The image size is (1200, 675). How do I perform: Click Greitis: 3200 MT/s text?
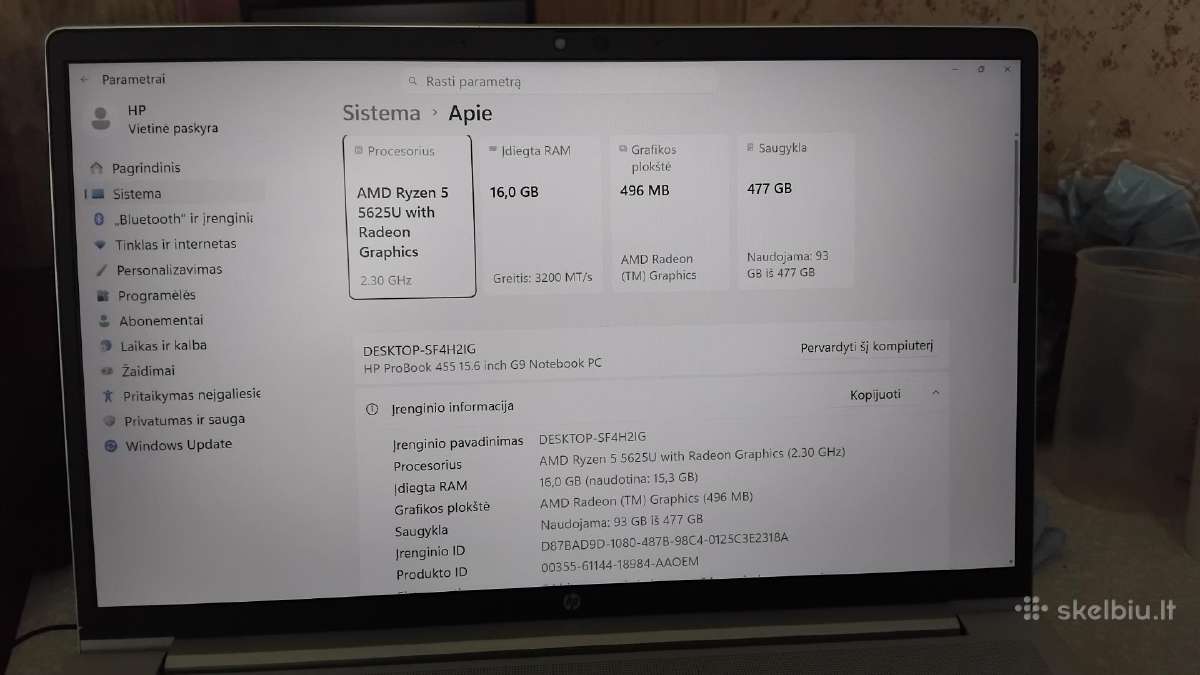542,277
